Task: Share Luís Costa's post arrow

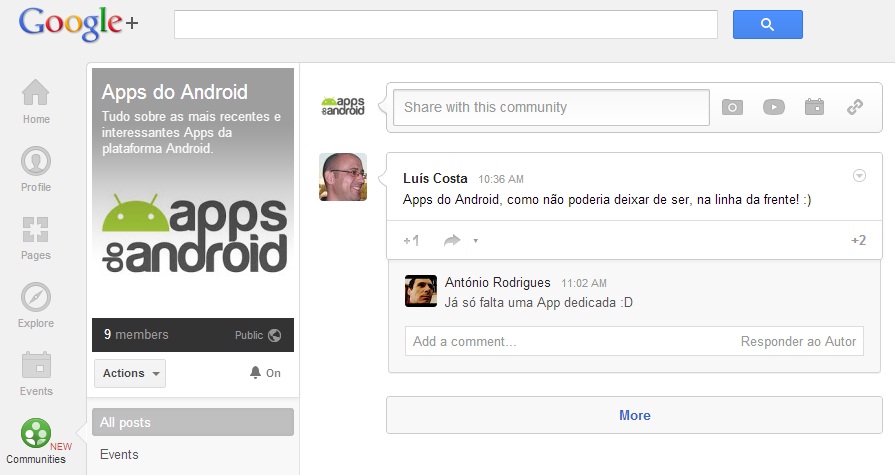Action: click(452, 240)
